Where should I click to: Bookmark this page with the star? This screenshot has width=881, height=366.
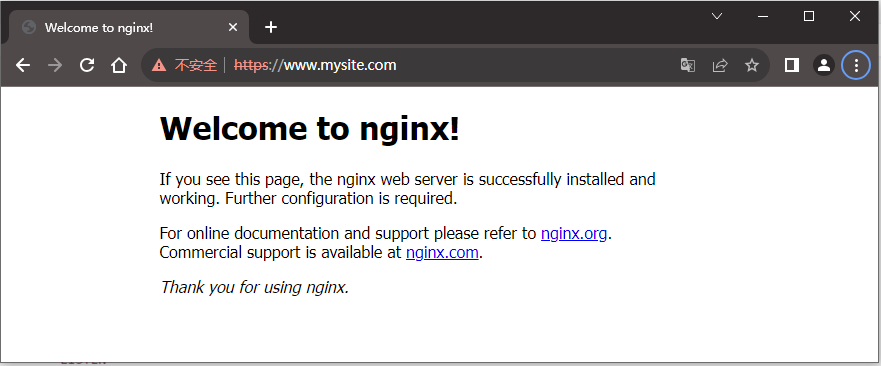(x=752, y=65)
